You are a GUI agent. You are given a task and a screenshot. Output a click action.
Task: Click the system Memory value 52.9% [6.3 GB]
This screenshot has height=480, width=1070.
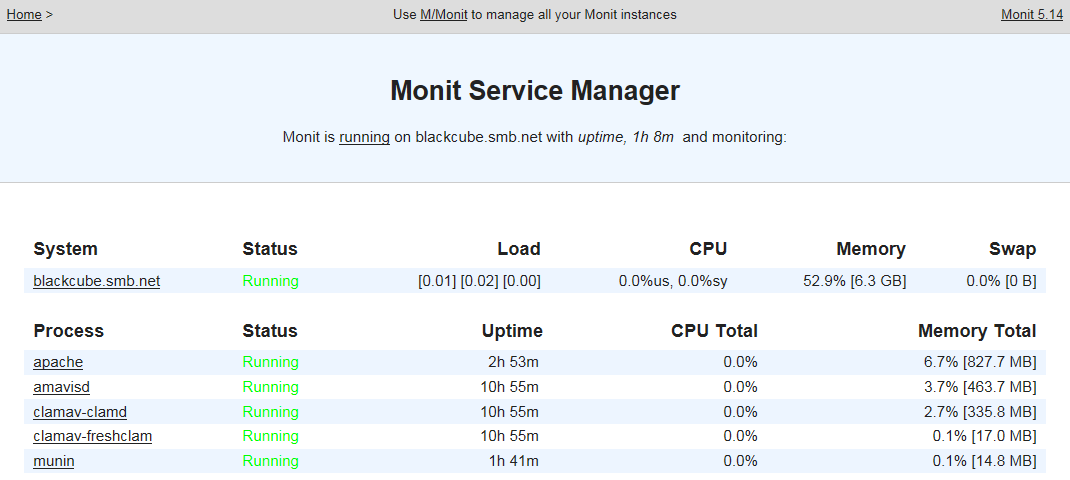[x=854, y=281]
